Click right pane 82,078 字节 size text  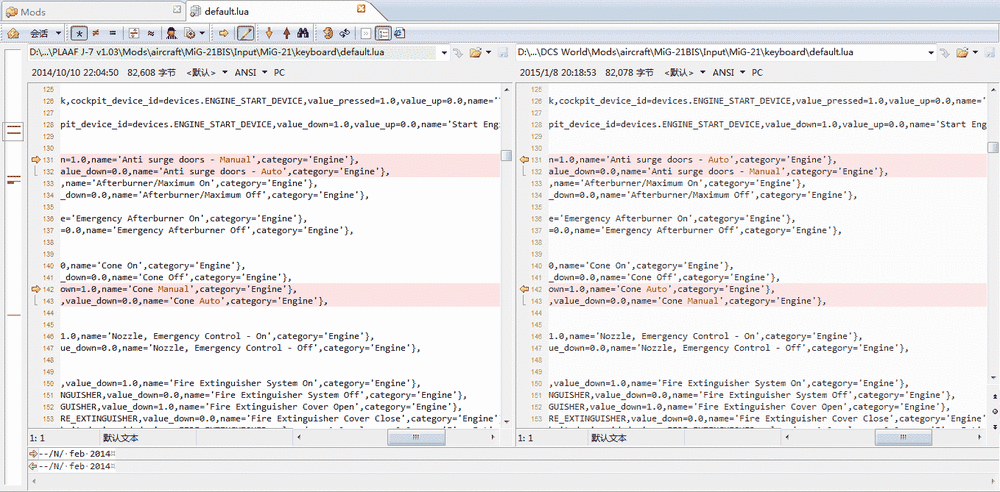point(629,73)
